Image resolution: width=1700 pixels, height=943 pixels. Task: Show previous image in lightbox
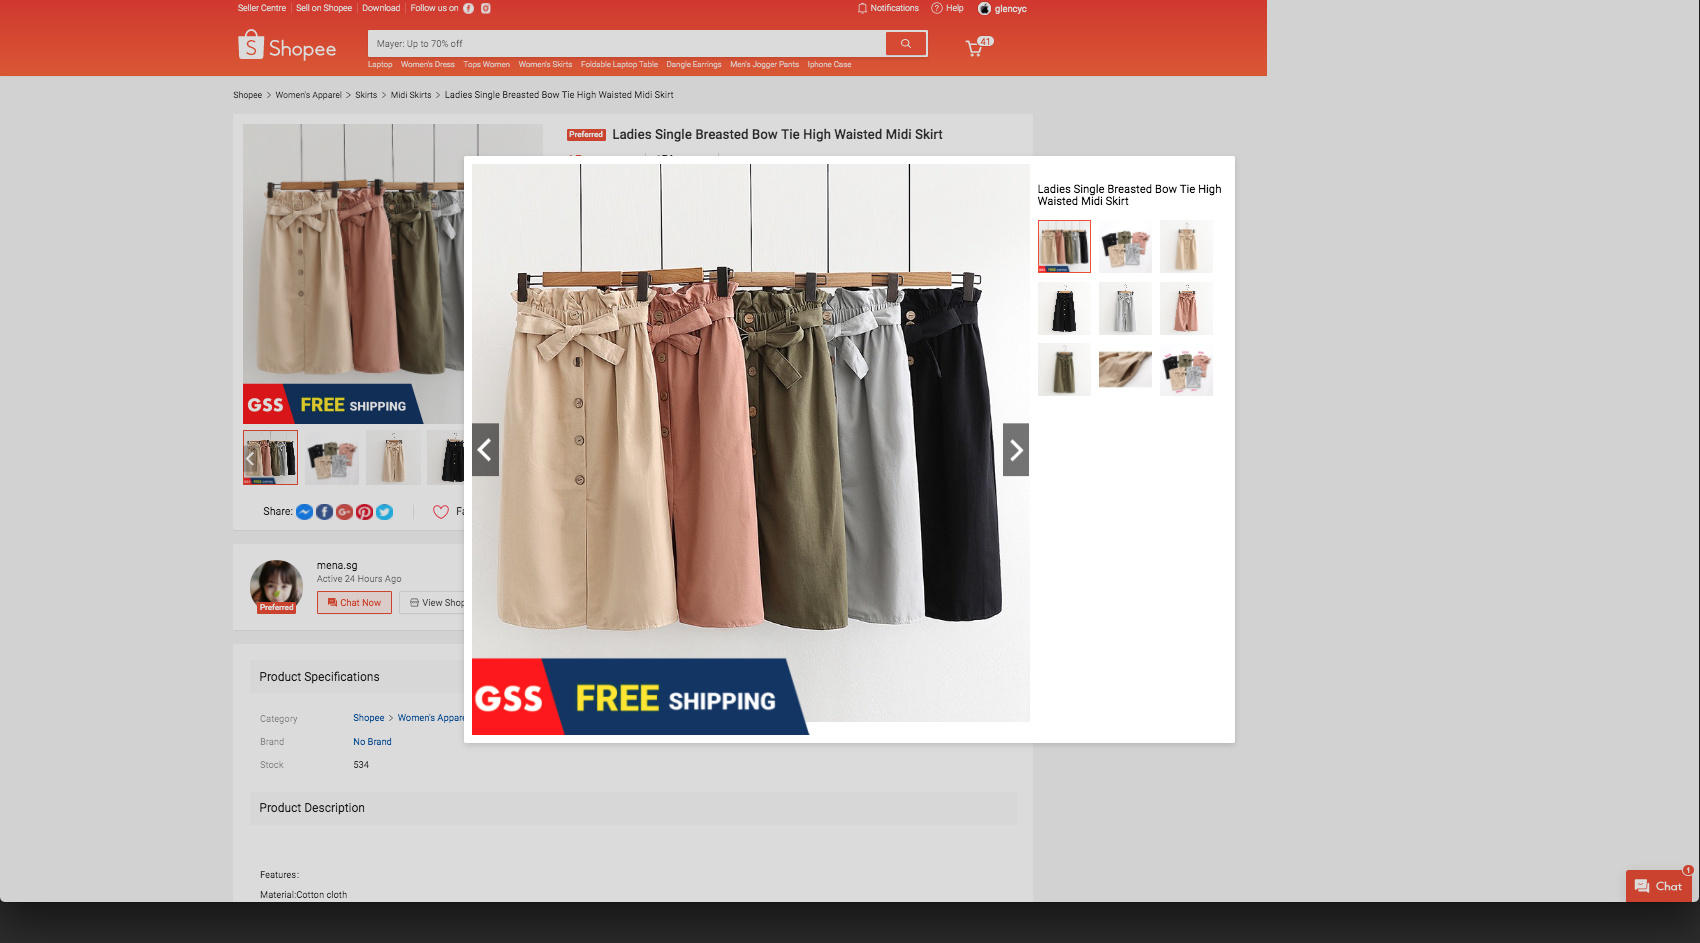pos(485,450)
